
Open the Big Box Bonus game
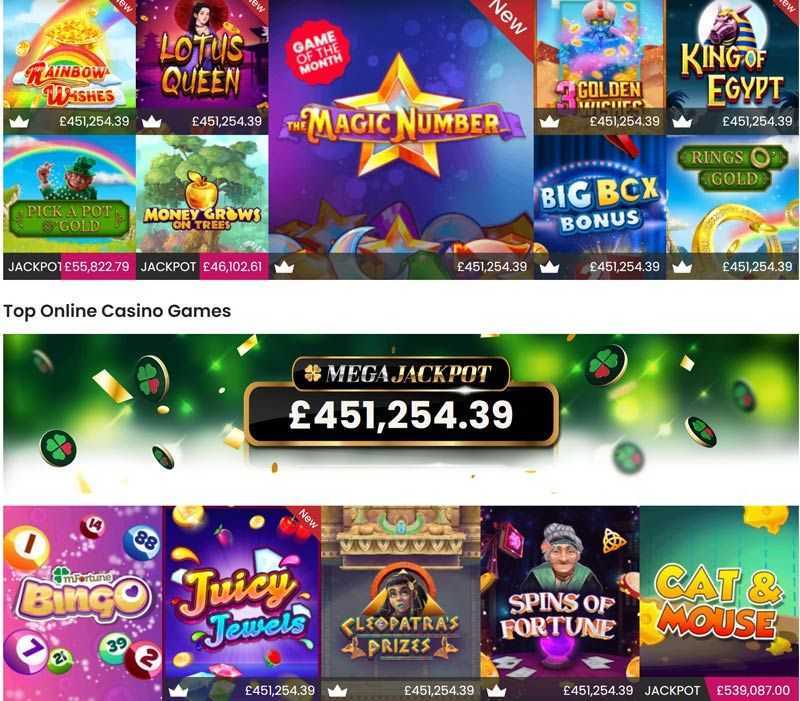600,207
